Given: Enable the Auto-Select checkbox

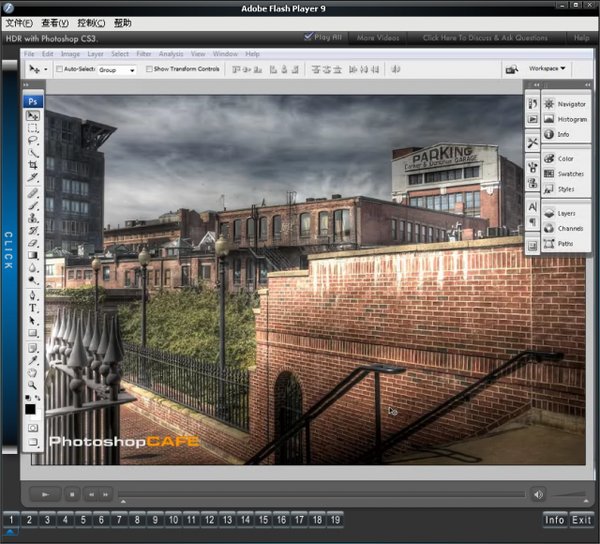Looking at the screenshot, I should coord(60,70).
